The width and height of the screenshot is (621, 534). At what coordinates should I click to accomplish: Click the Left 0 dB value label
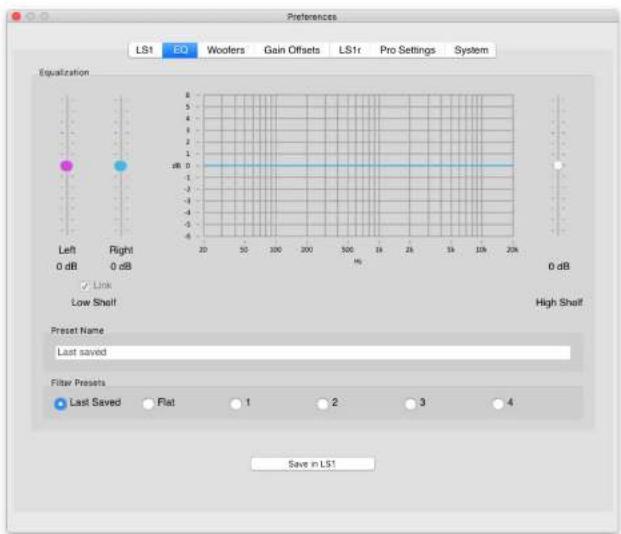coord(67,266)
